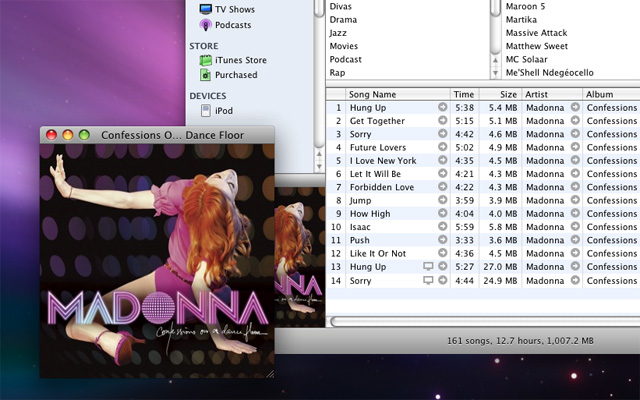640x400 pixels.
Task: Select the Rap genre
Action: pyautogui.click(x=339, y=72)
